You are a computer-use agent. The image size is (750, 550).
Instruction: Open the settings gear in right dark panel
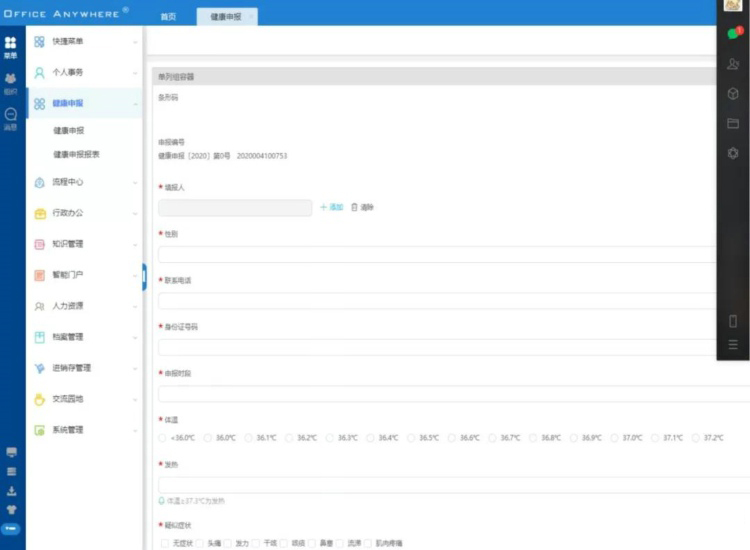click(732, 153)
